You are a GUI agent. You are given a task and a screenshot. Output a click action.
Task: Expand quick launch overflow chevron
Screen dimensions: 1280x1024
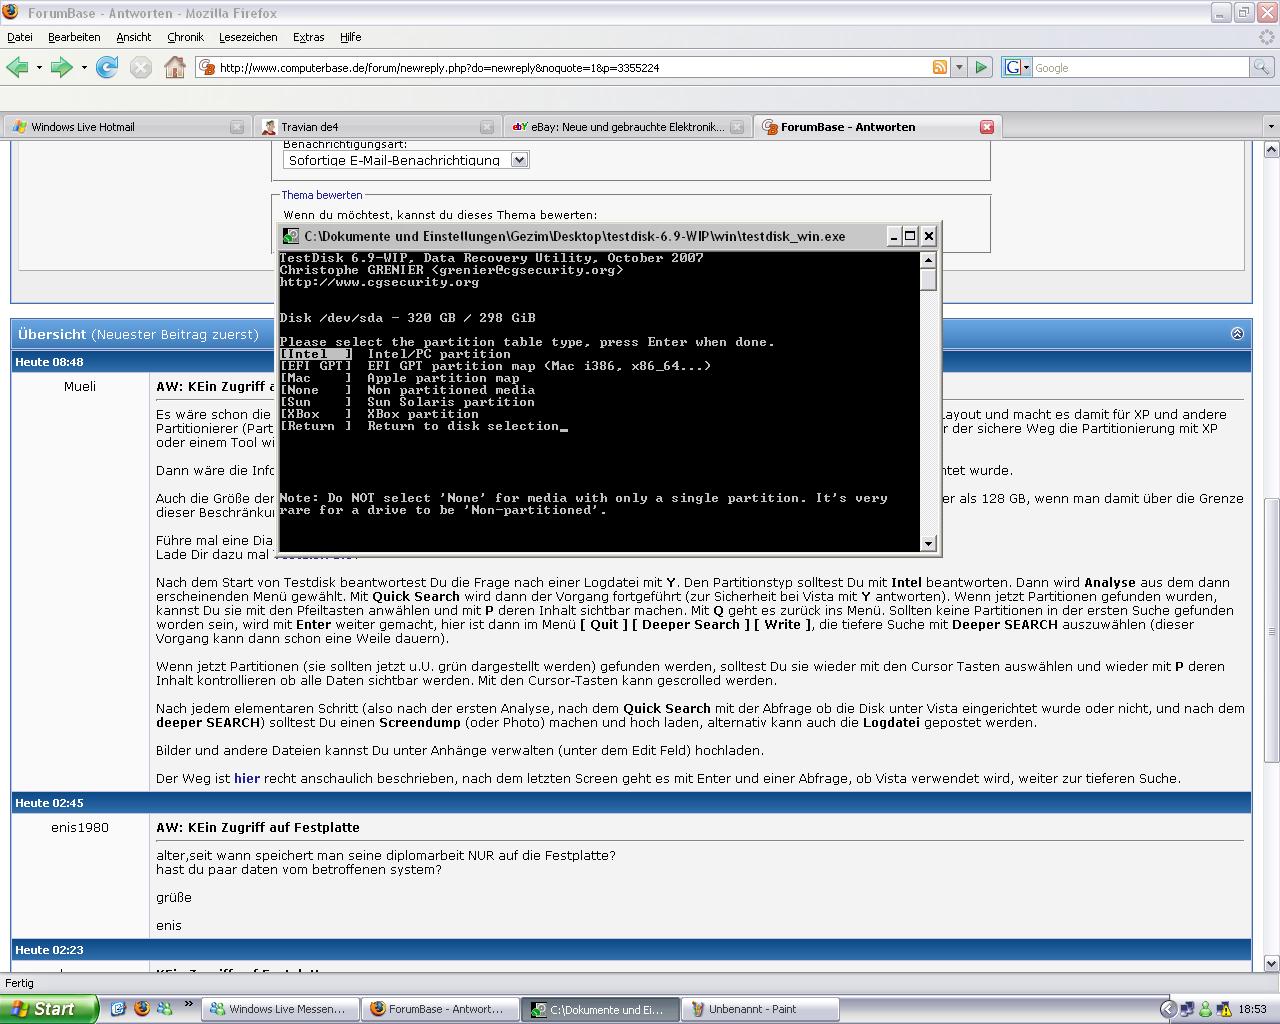pyautogui.click(x=188, y=1006)
